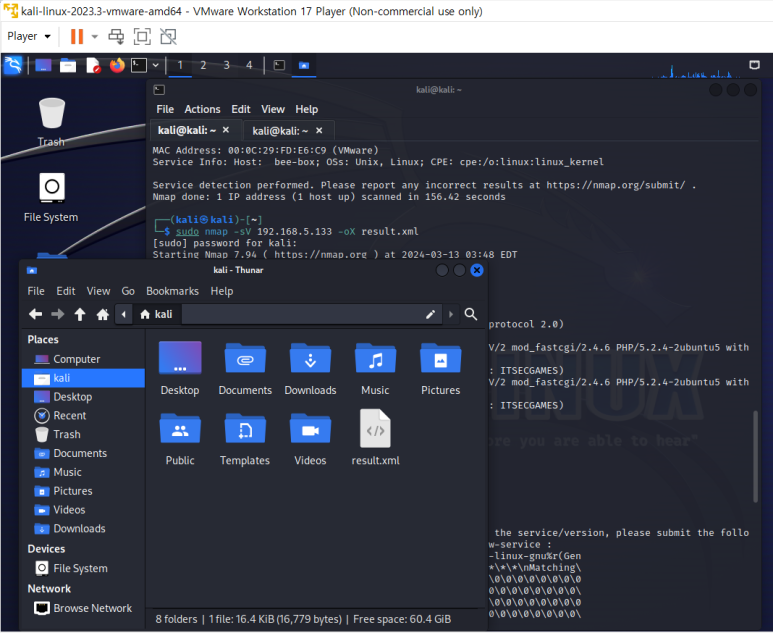Open the Thunar Go menu
Image resolution: width=773 pixels, height=633 pixels.
pyautogui.click(x=128, y=291)
